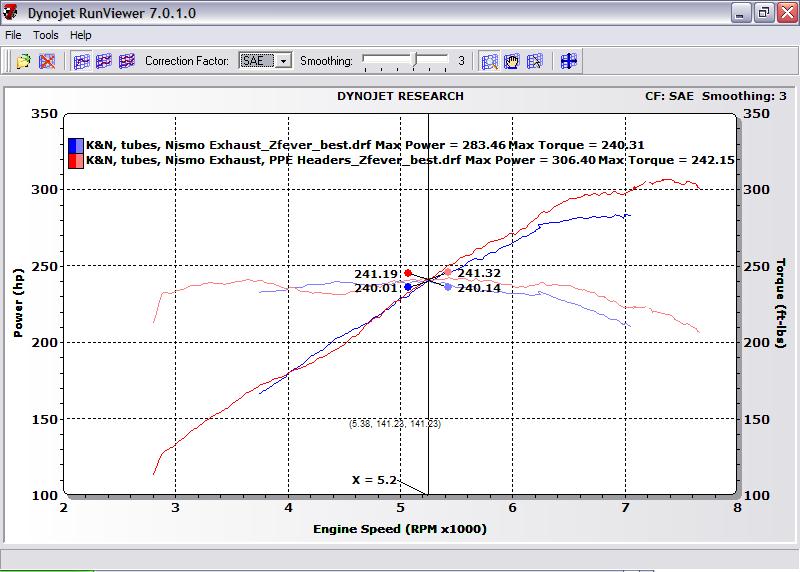Click the 'CF: SAE Smoothing: 3' header text
The image size is (800, 572).
[x=716, y=96]
